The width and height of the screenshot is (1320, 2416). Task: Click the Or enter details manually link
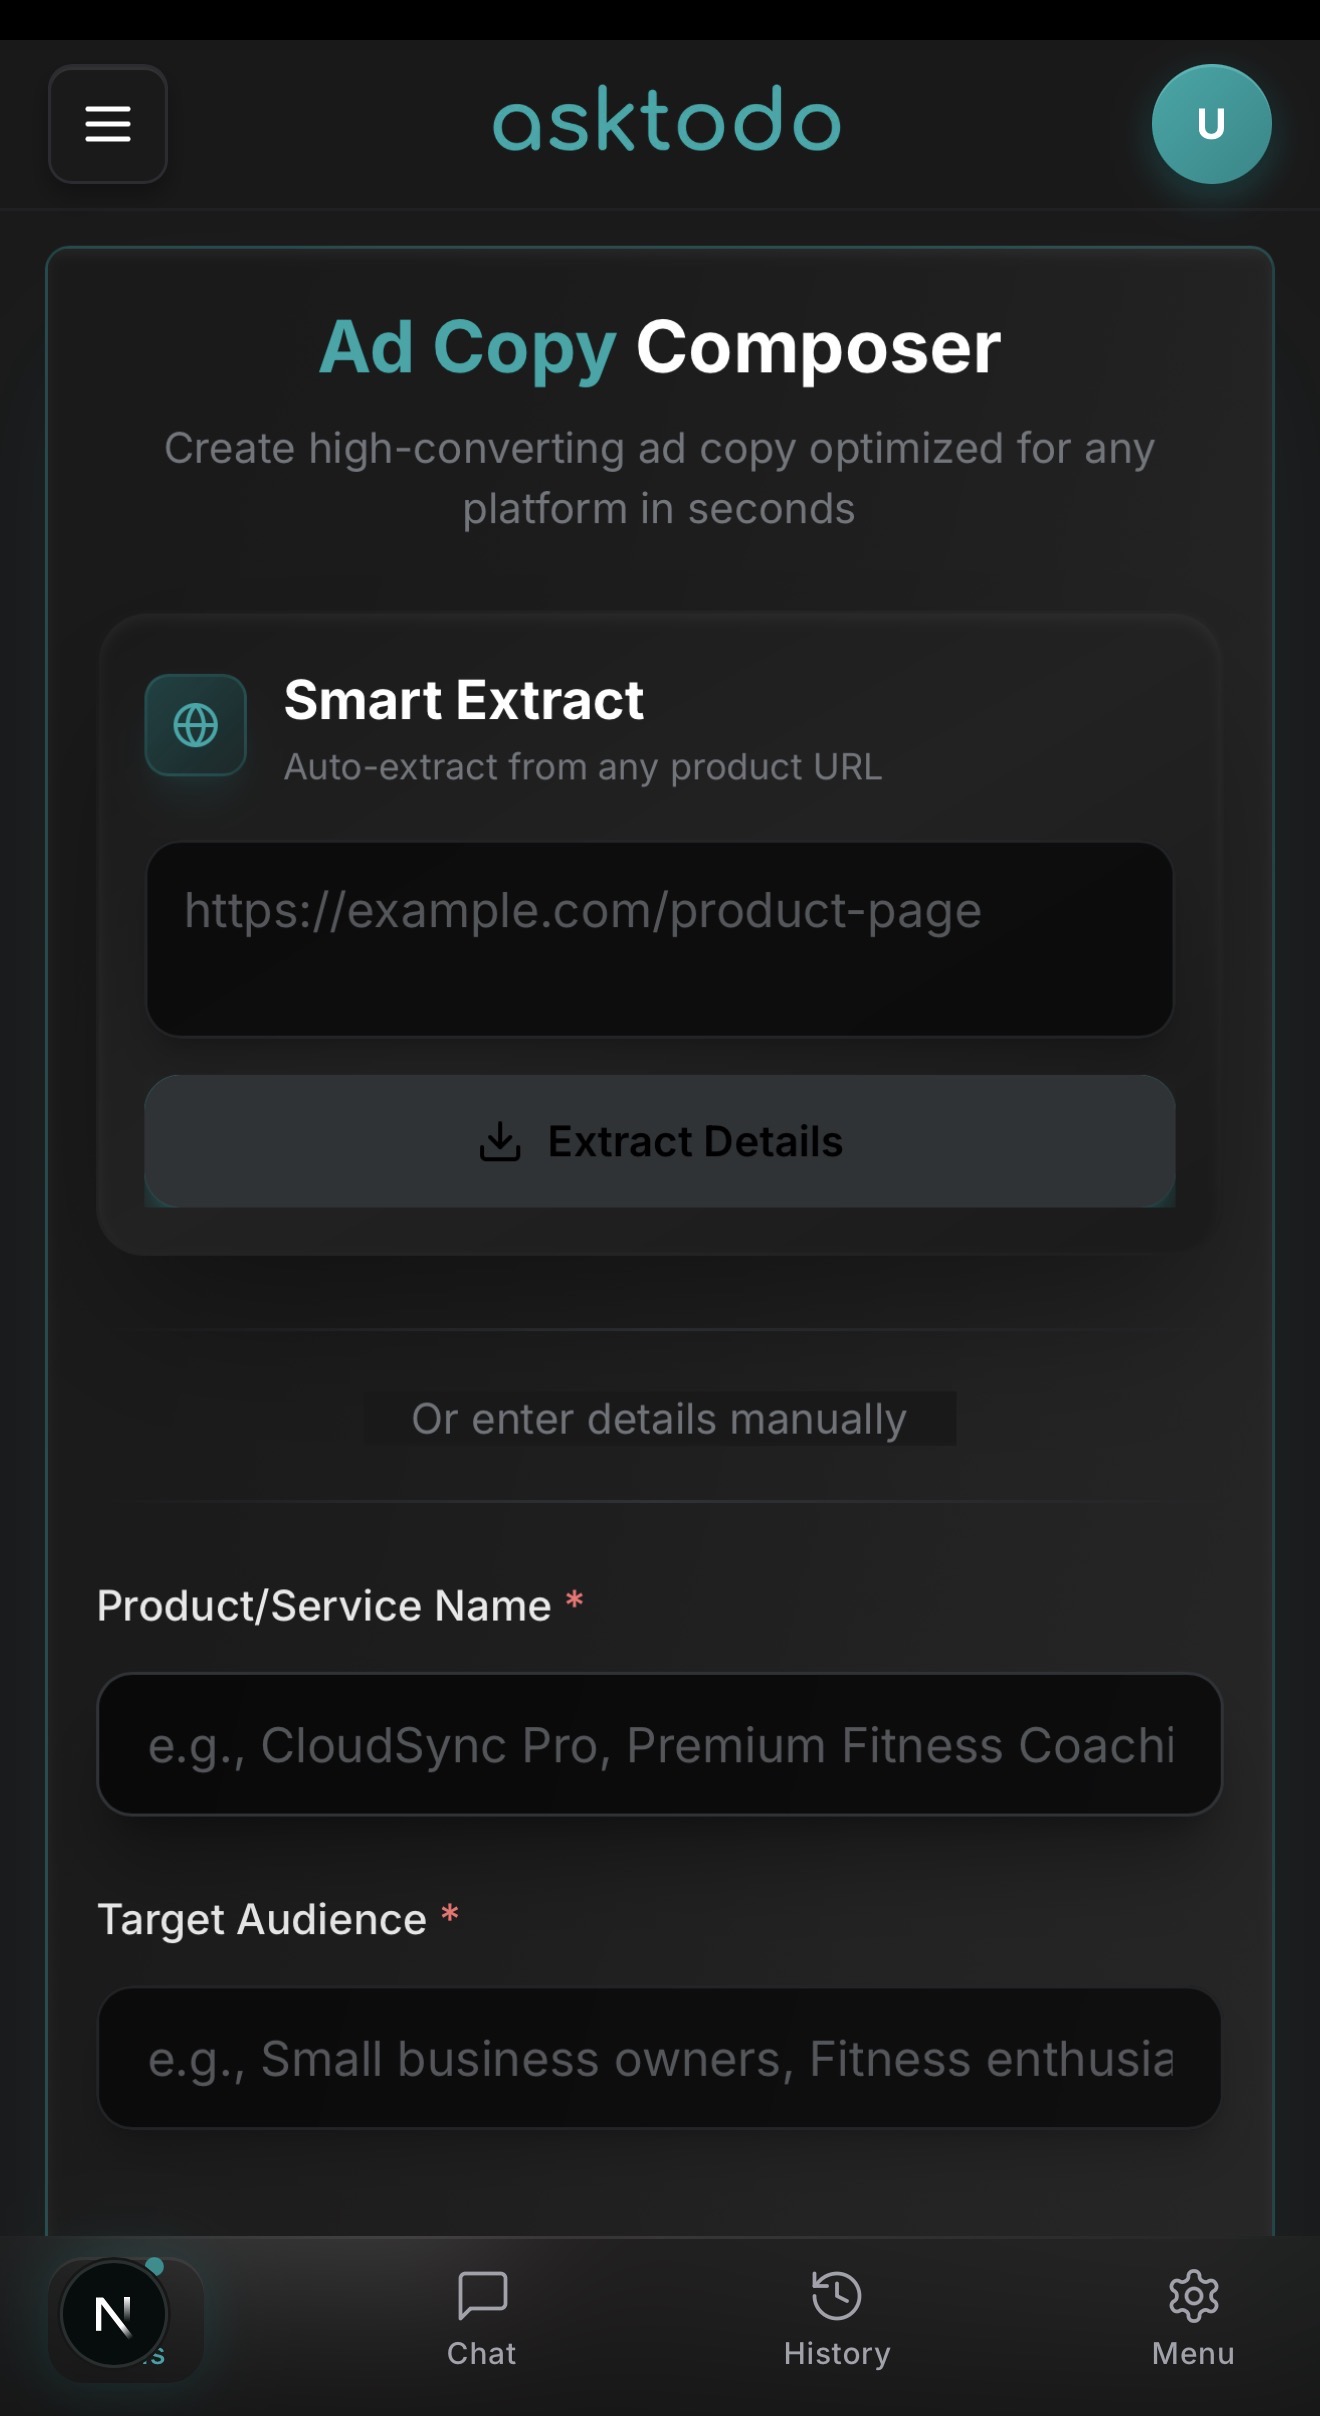point(659,1418)
